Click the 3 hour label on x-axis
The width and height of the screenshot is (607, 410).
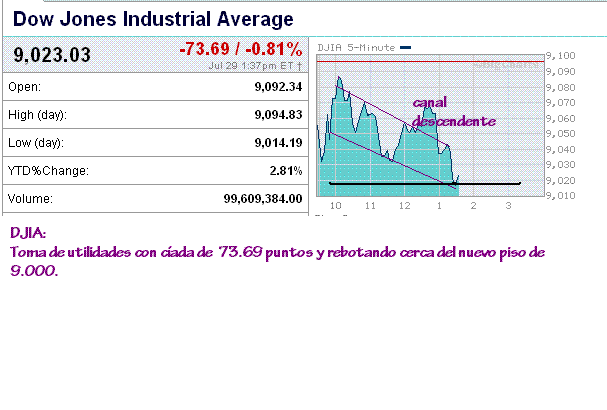pyautogui.click(x=508, y=206)
